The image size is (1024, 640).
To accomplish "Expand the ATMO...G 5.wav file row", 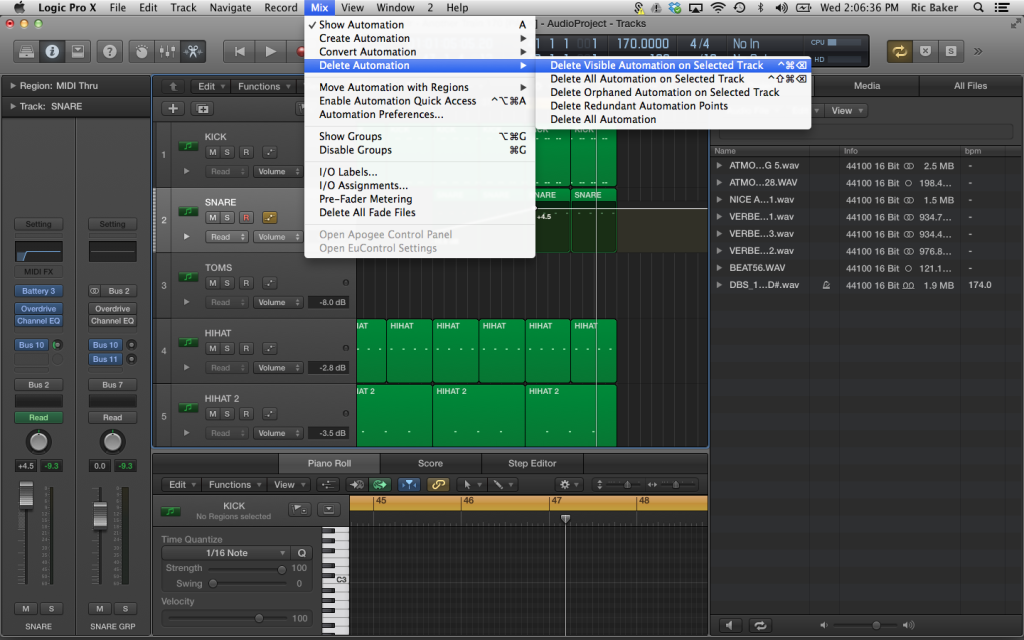I will click(719, 166).
